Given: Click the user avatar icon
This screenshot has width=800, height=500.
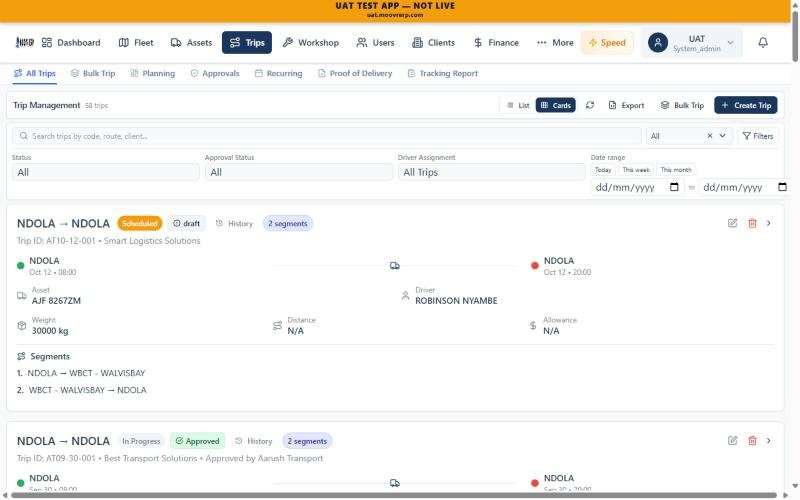Looking at the screenshot, I should (x=658, y=42).
